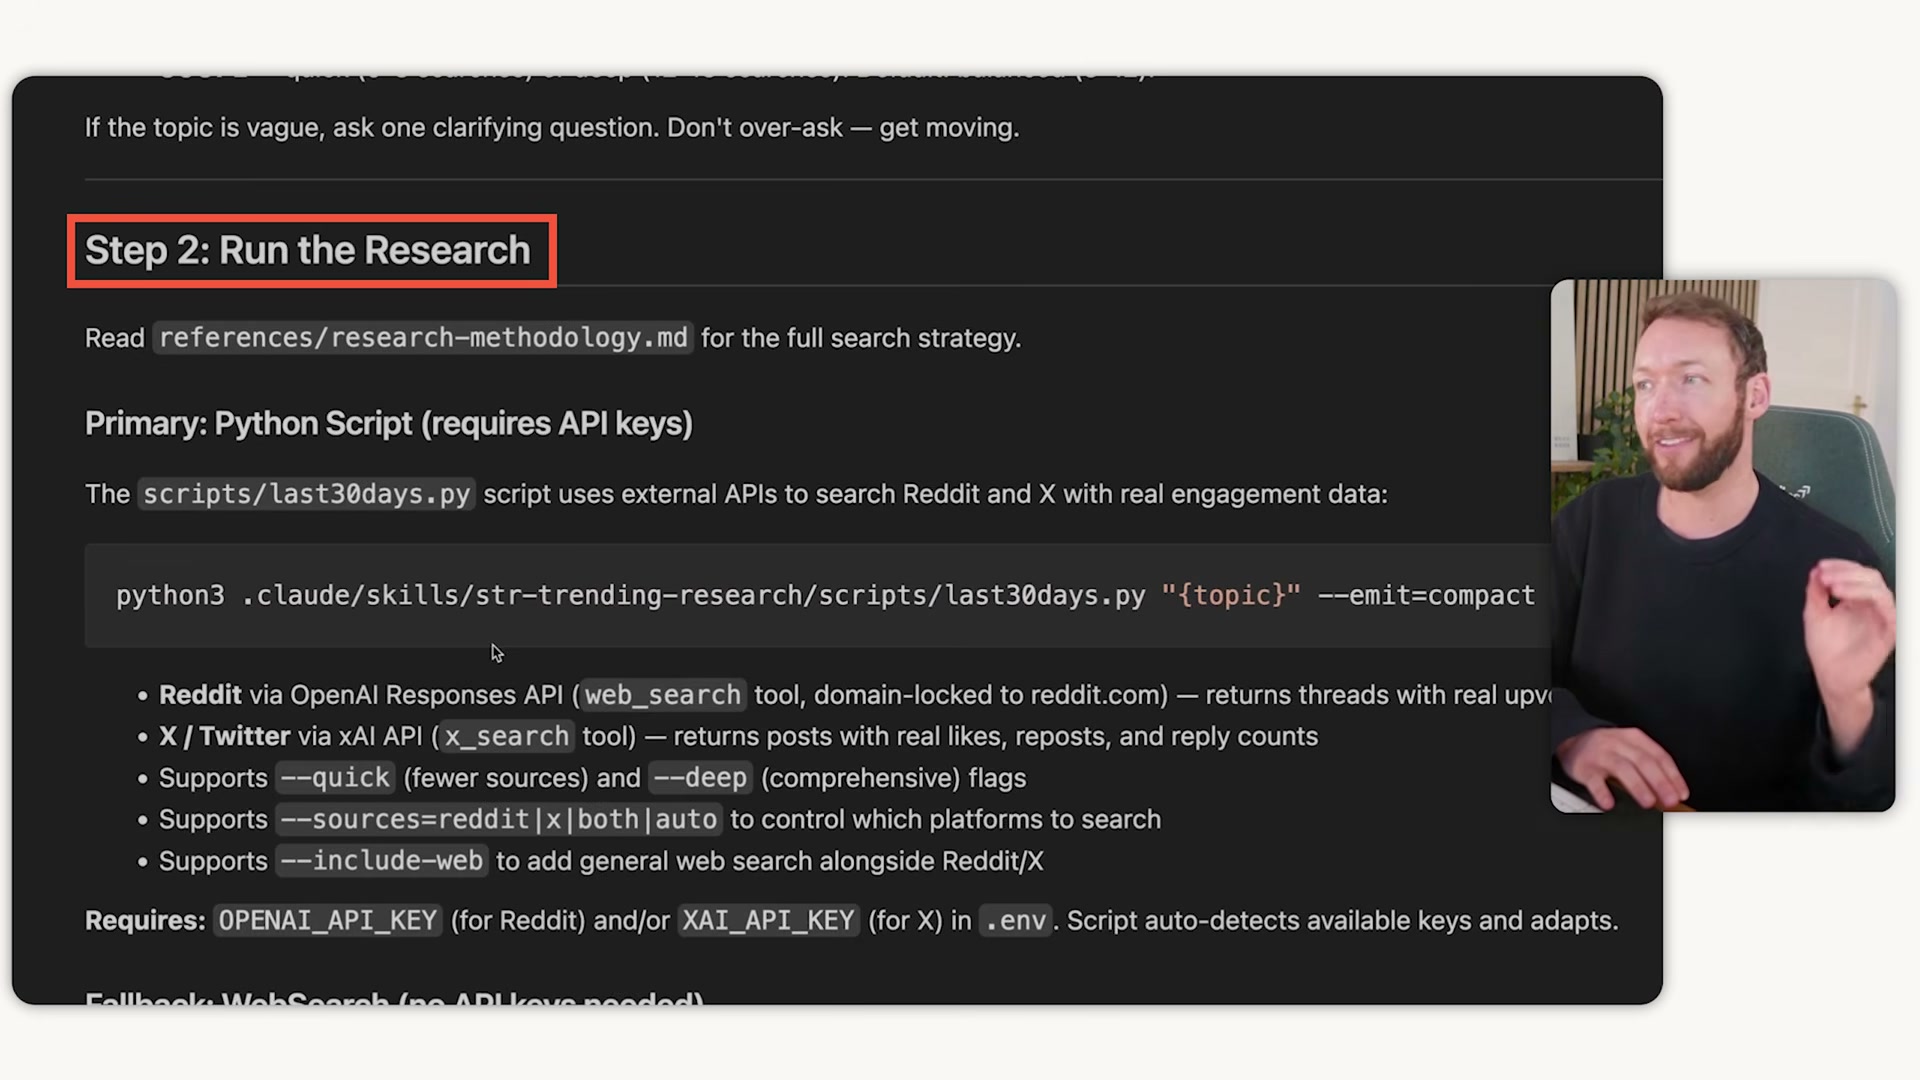This screenshot has width=1920, height=1080.
Task: Click the Reddit bullet point label
Action: (x=200, y=694)
